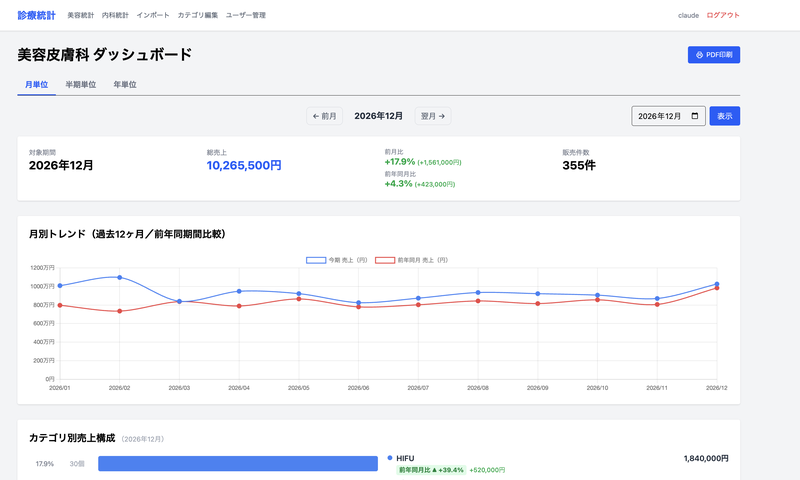Toggle the 前年同月 売上 legend swatch
Screen dimensions: 800x480
[385, 260]
